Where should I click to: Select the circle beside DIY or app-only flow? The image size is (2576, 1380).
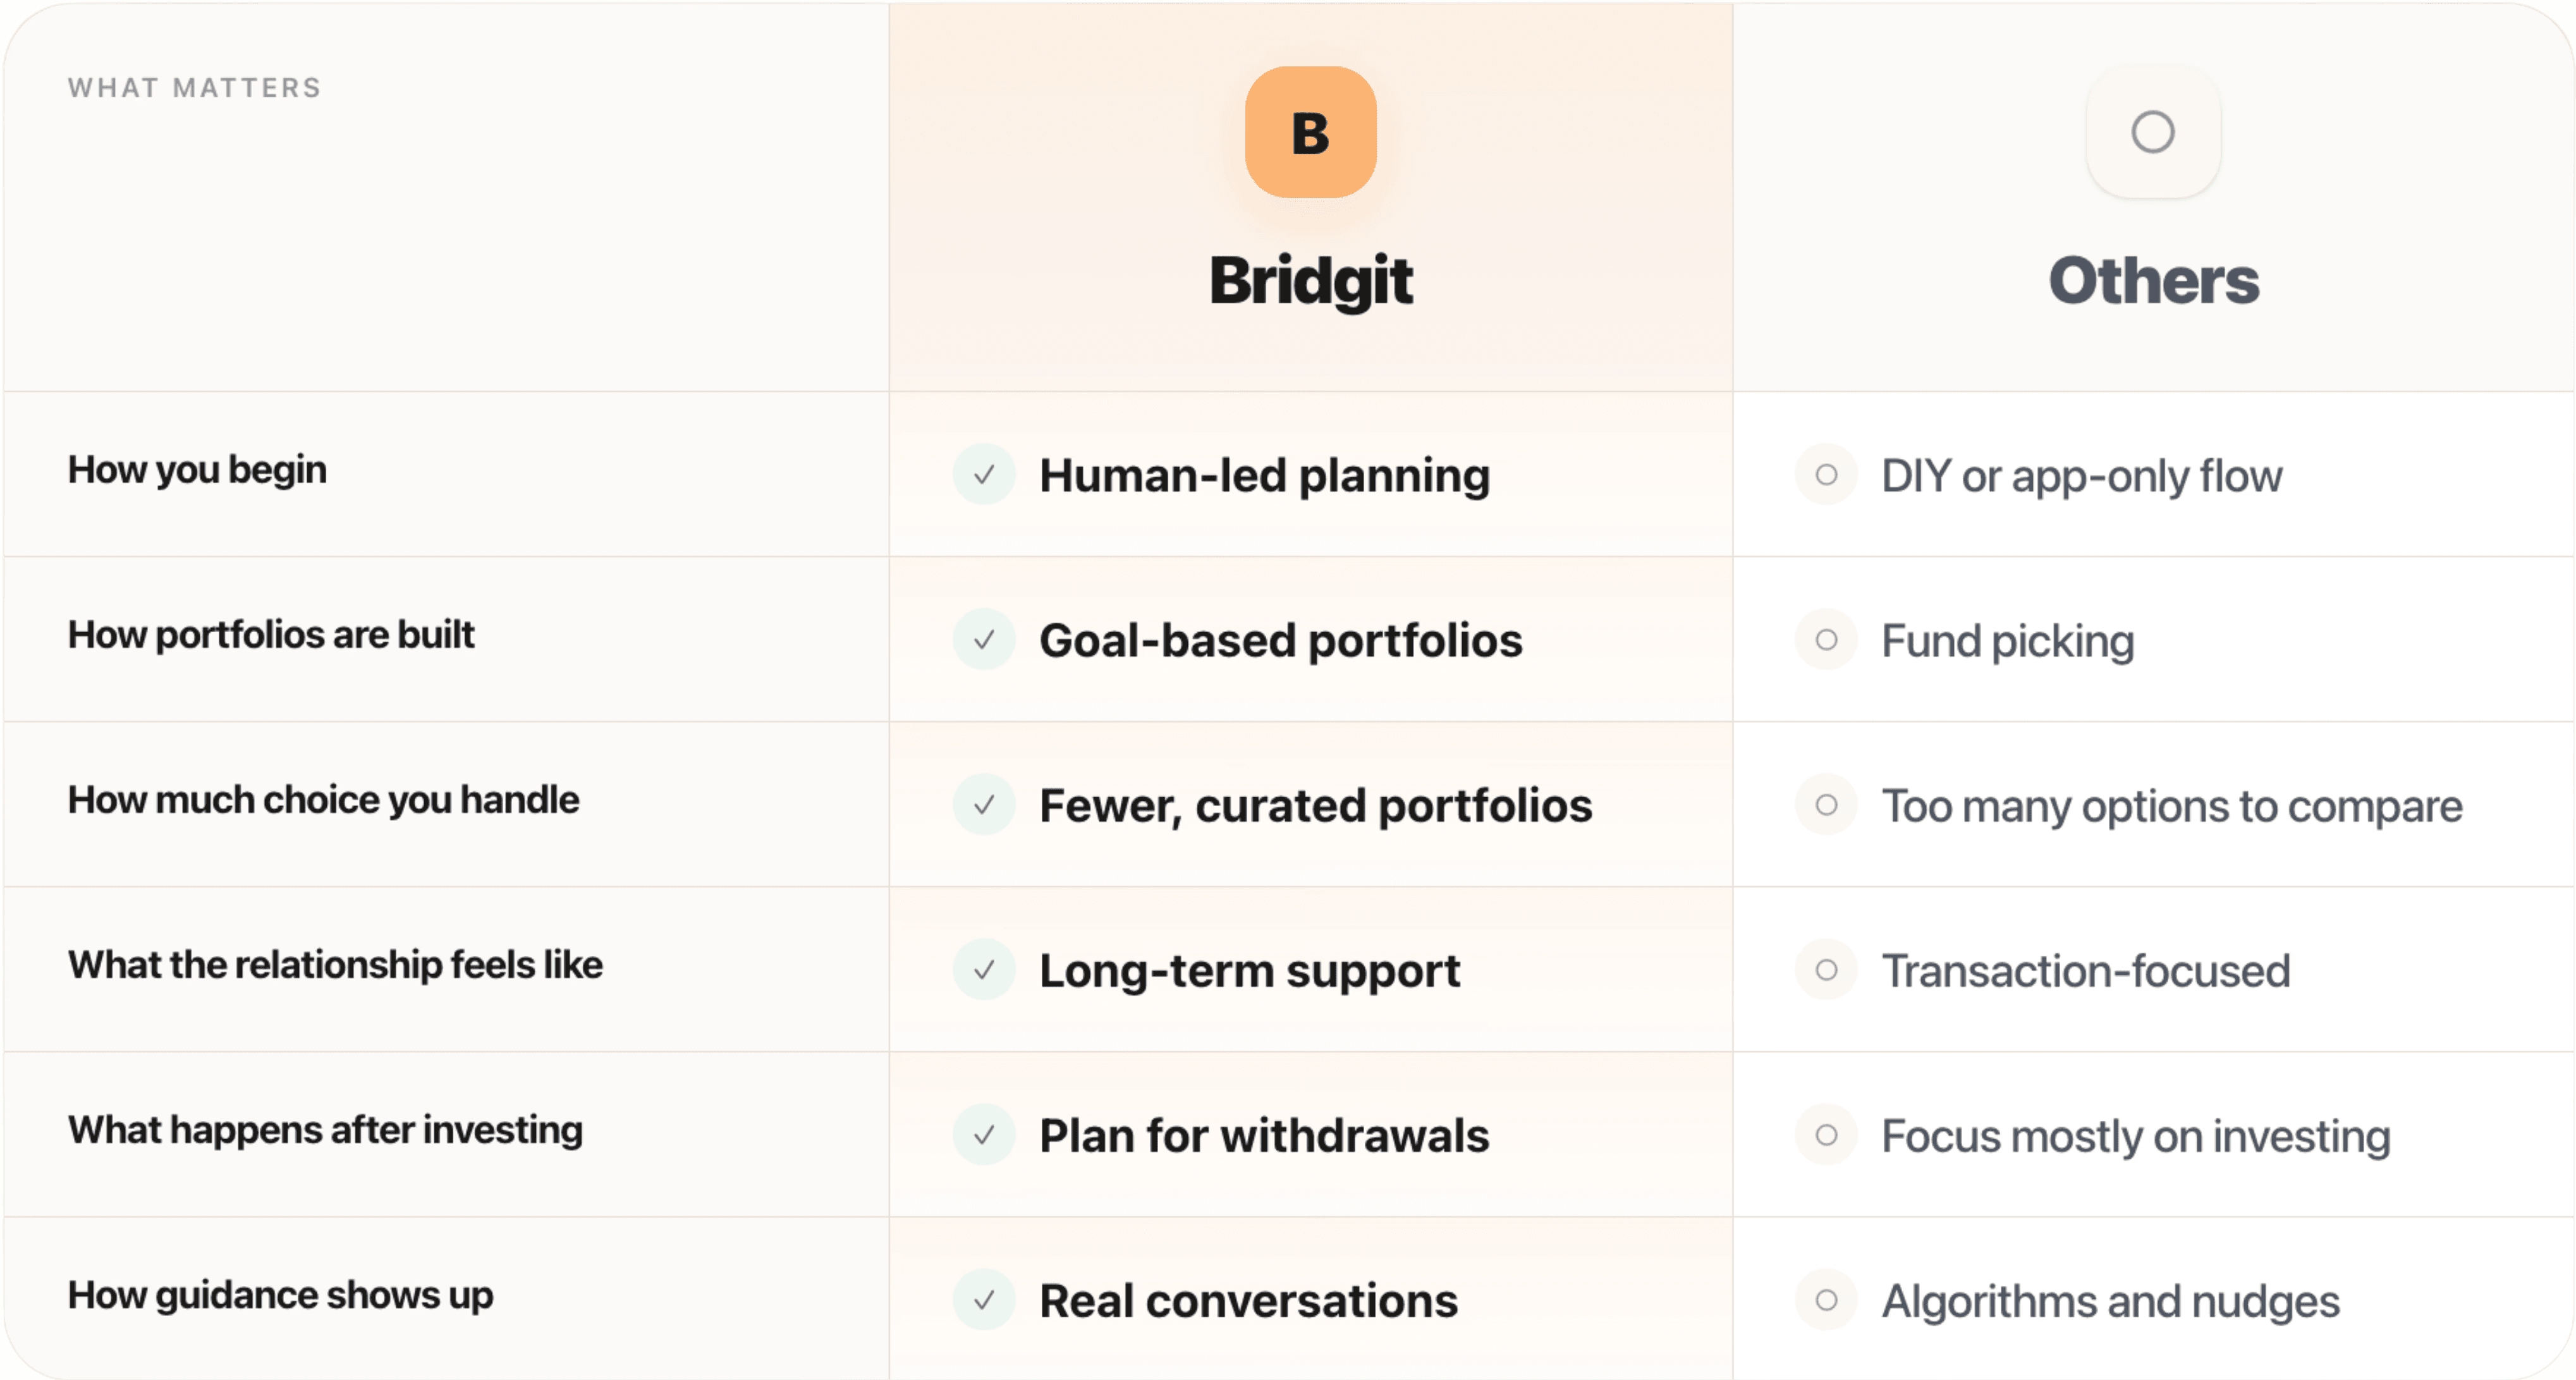1826,474
